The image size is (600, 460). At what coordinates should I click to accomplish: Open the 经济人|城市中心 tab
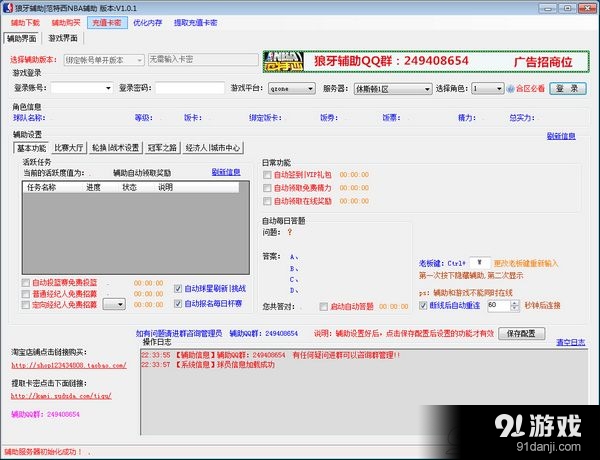pos(213,148)
